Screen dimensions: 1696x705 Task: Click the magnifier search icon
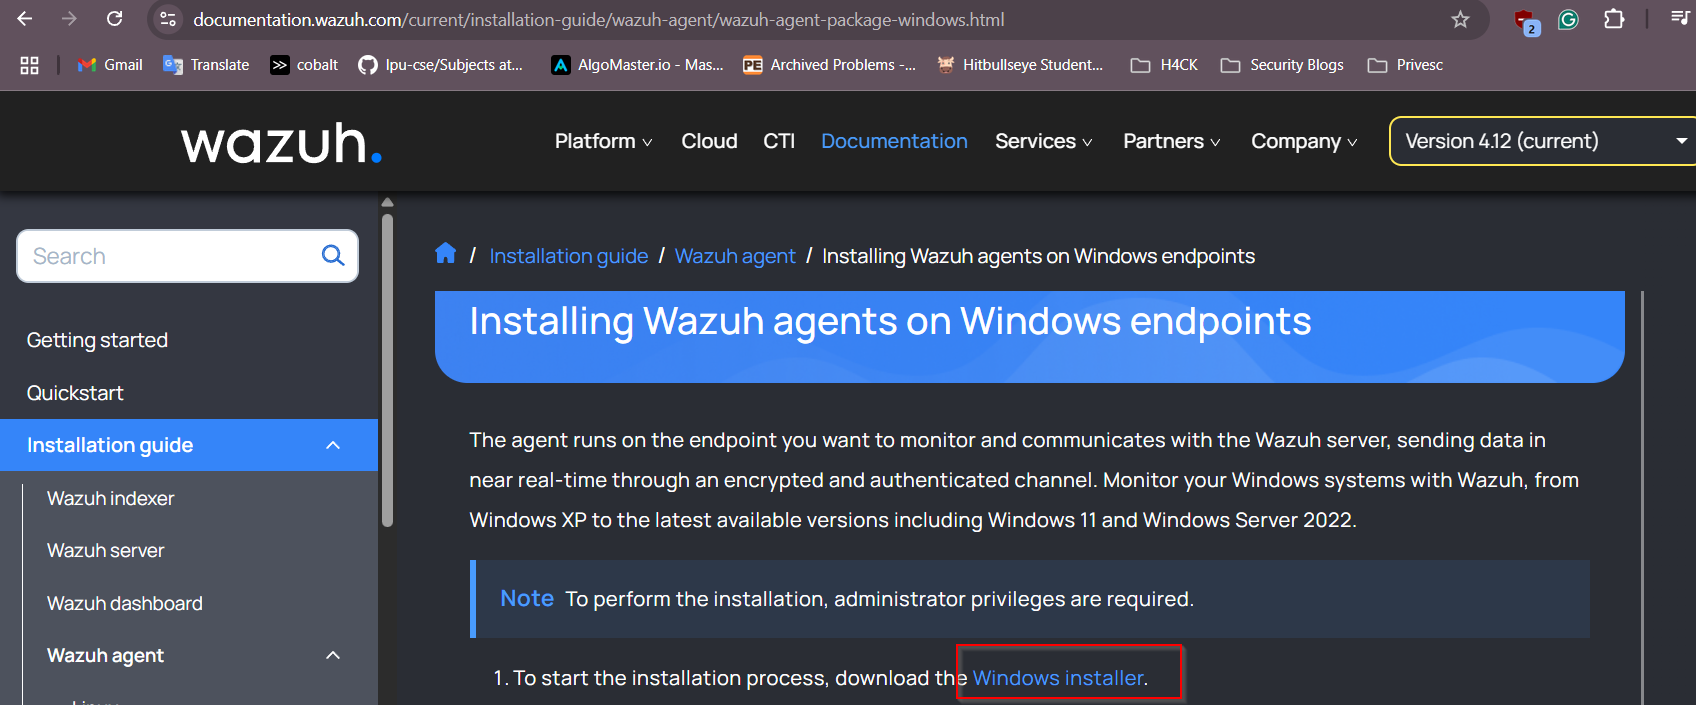coord(333,256)
